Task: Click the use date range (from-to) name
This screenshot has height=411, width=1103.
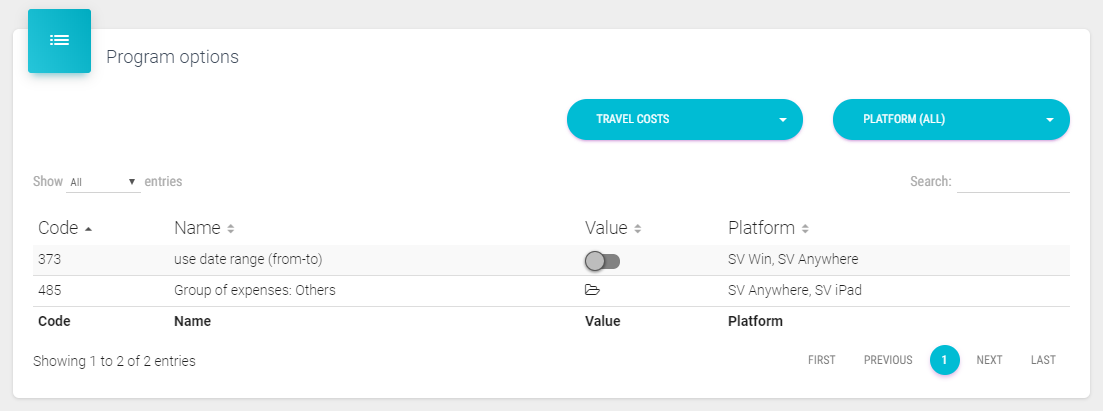Action: tap(248, 259)
